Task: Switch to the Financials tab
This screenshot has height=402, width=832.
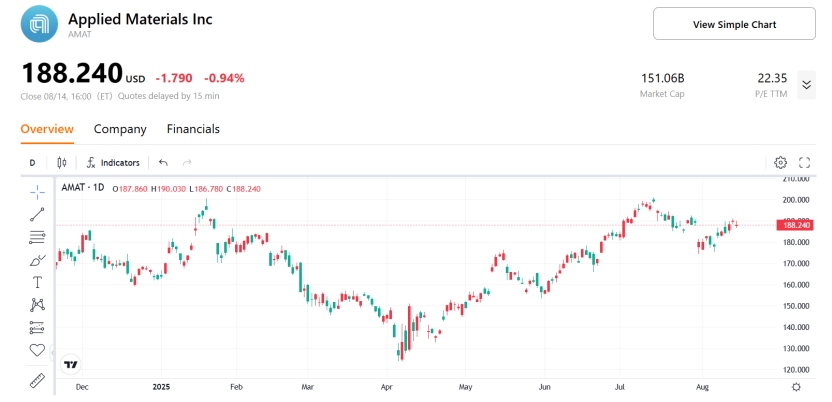Action: pyautogui.click(x=193, y=129)
